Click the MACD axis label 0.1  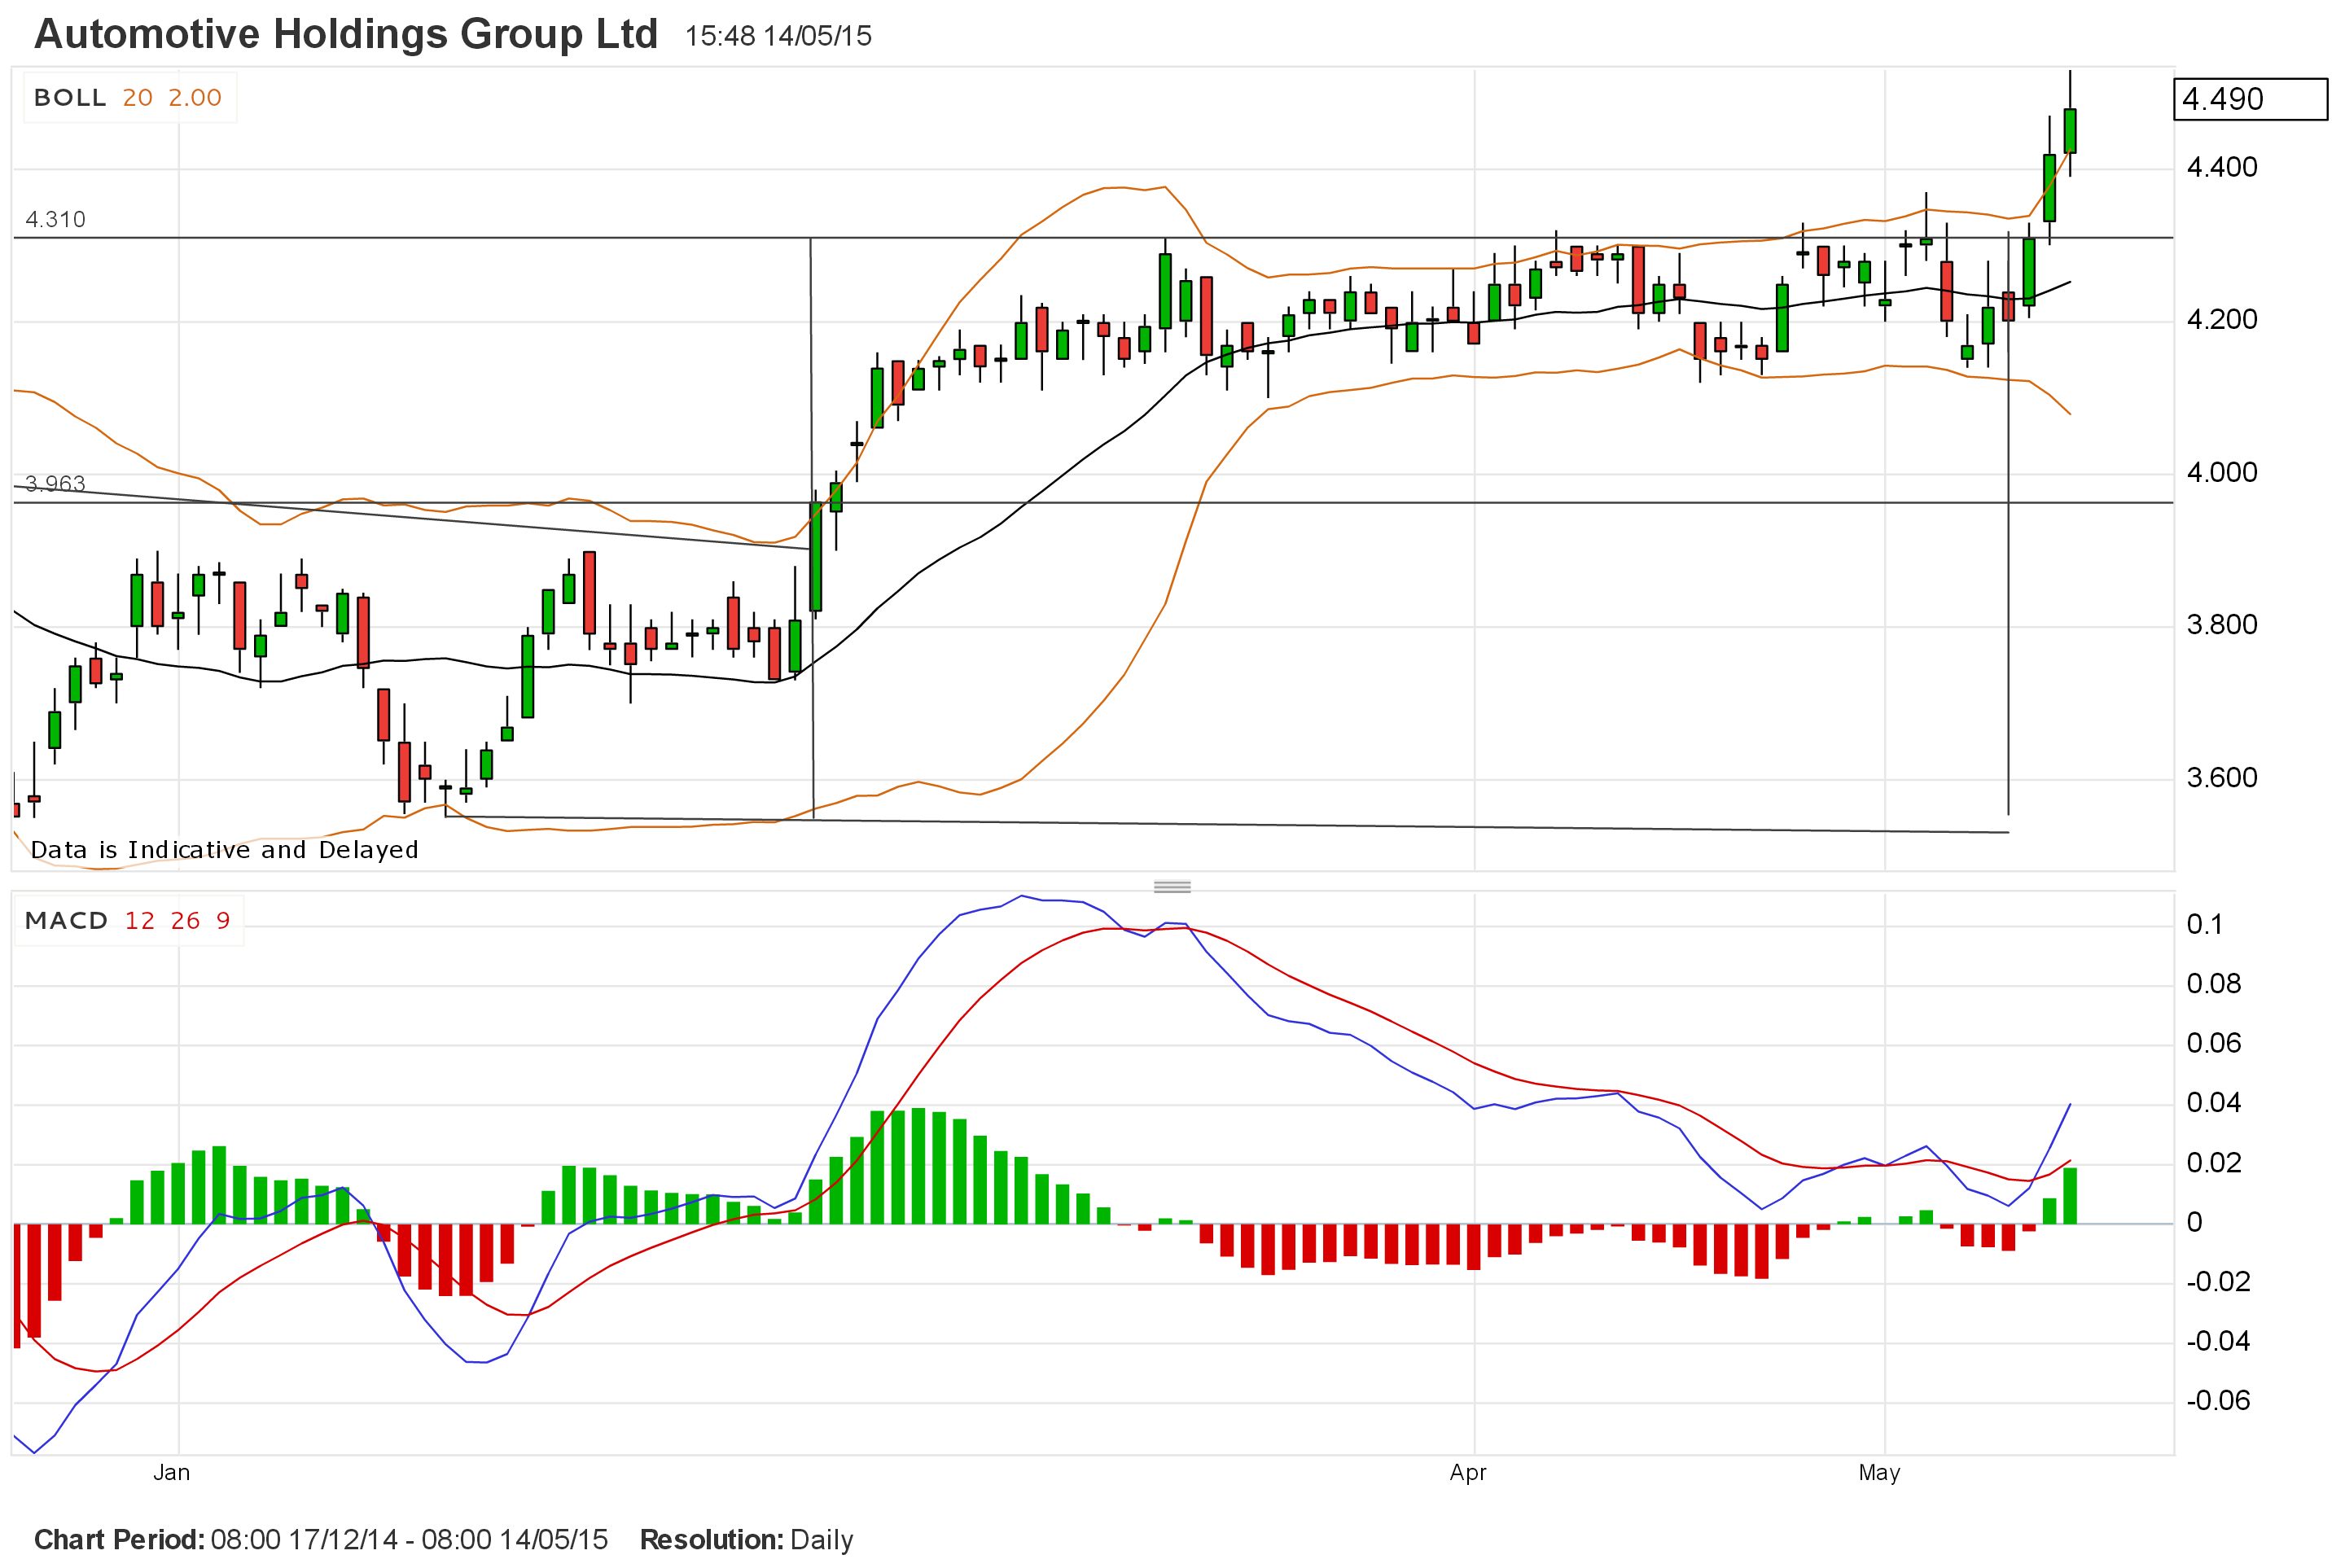pos(2204,925)
